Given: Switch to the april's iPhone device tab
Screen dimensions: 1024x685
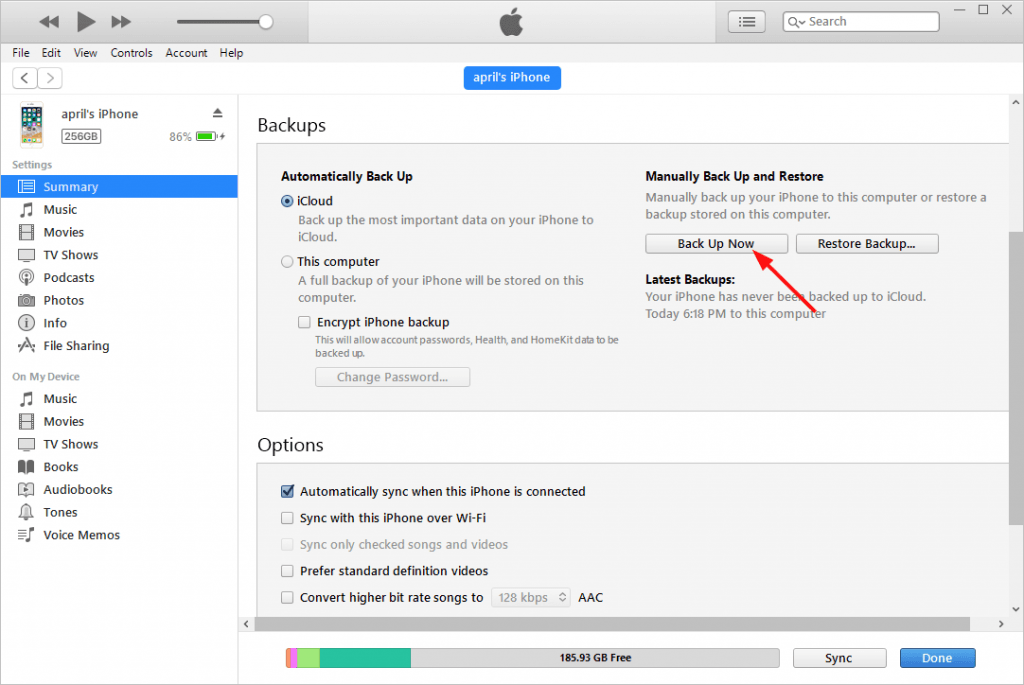Looking at the screenshot, I should (512, 77).
